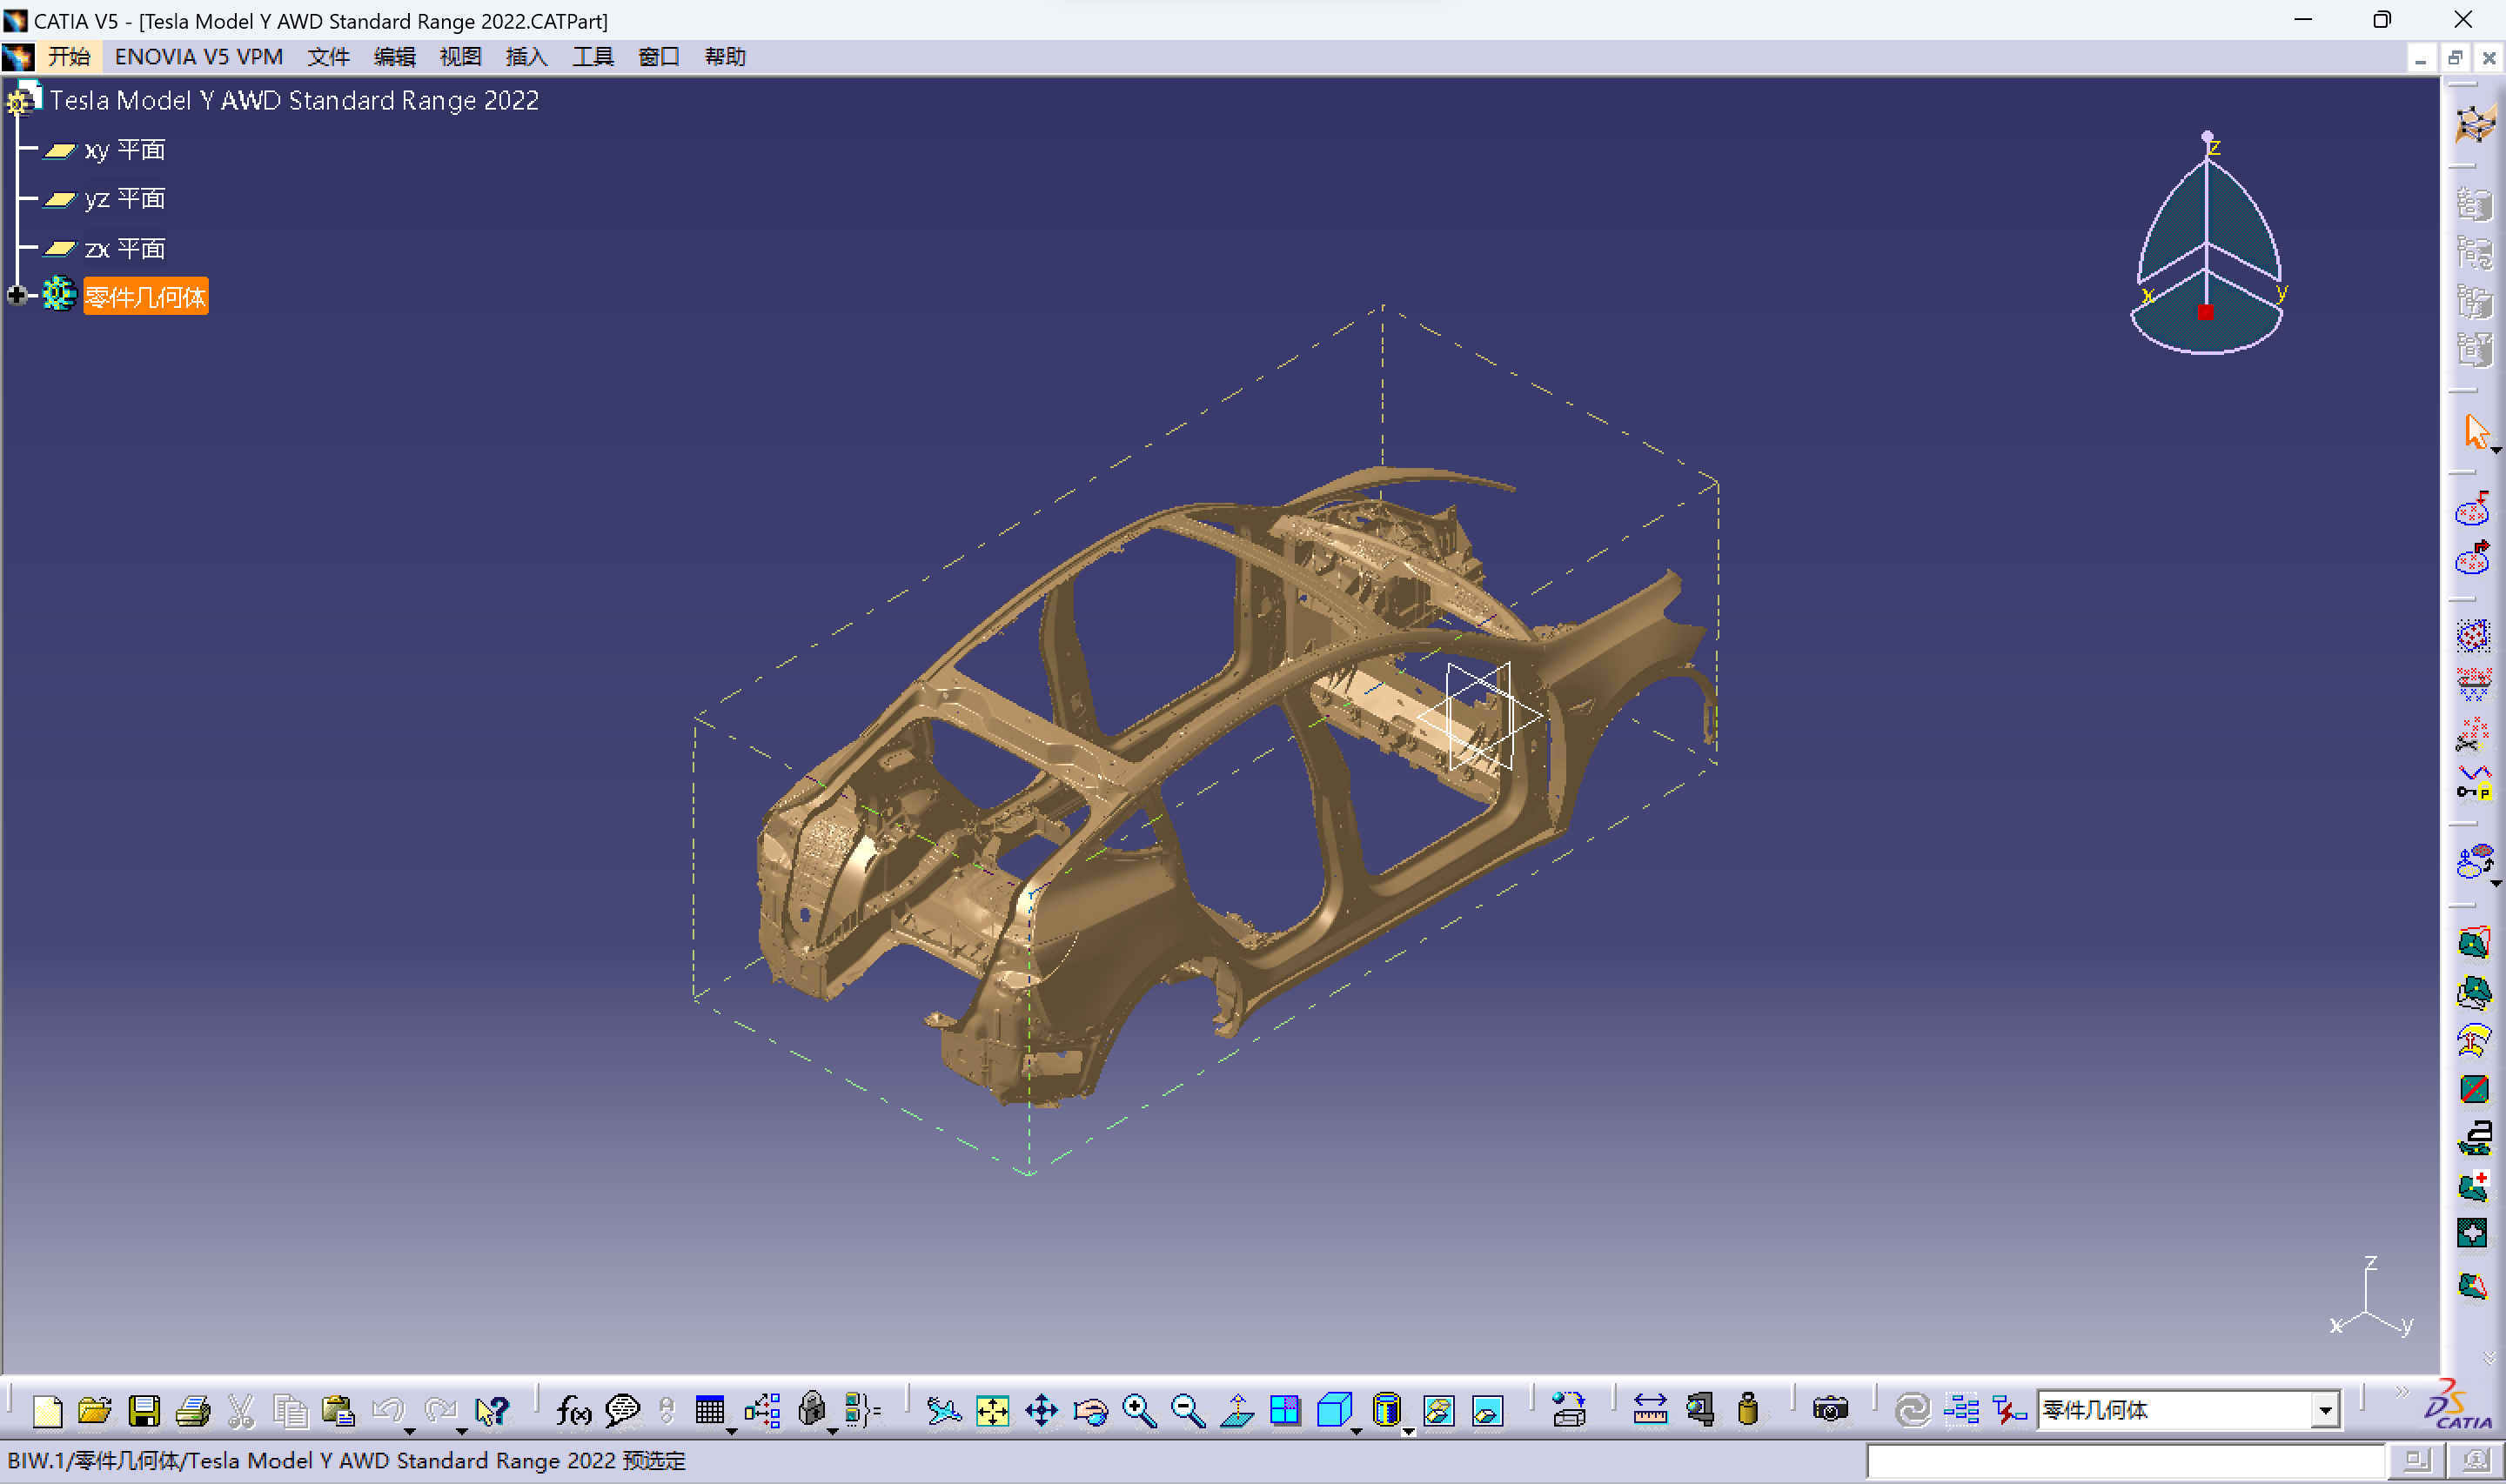
Task: Click the Fit All In icon
Action: pos(992,1411)
